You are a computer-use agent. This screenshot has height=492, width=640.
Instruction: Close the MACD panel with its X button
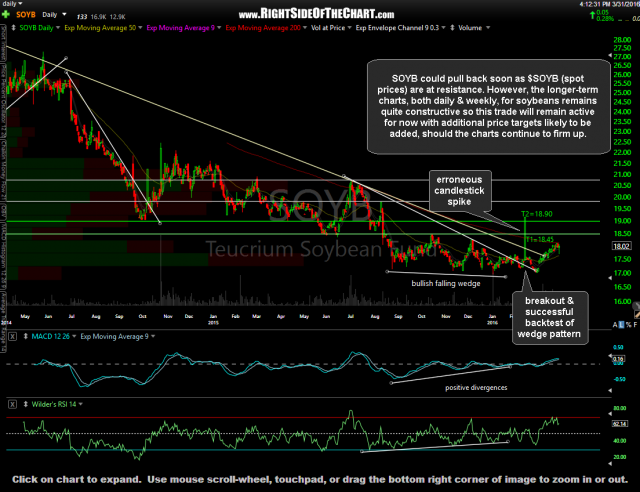pos(13,336)
